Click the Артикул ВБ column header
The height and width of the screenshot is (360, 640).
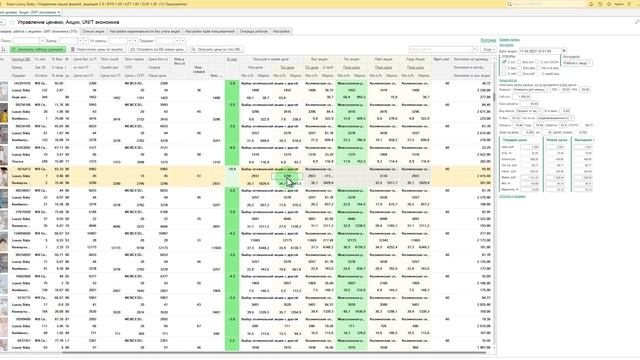point(20,60)
